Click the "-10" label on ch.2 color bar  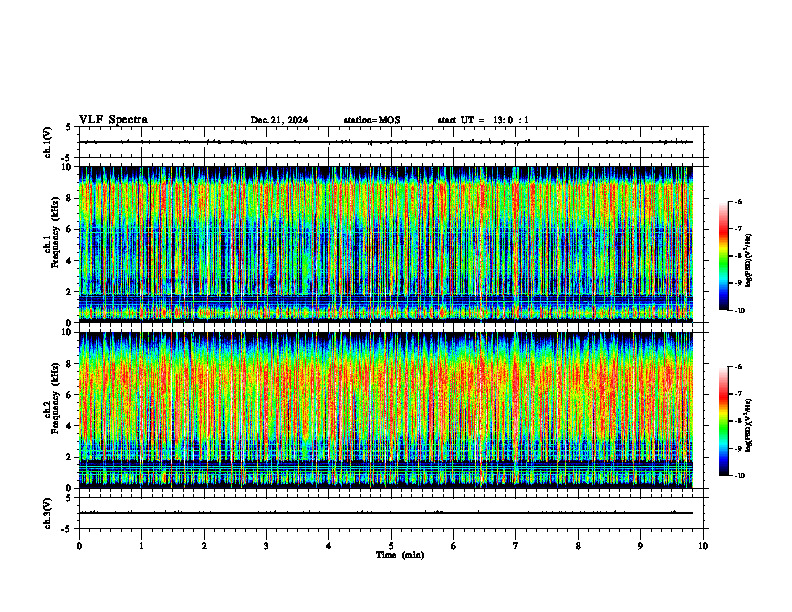pyautogui.click(x=740, y=476)
